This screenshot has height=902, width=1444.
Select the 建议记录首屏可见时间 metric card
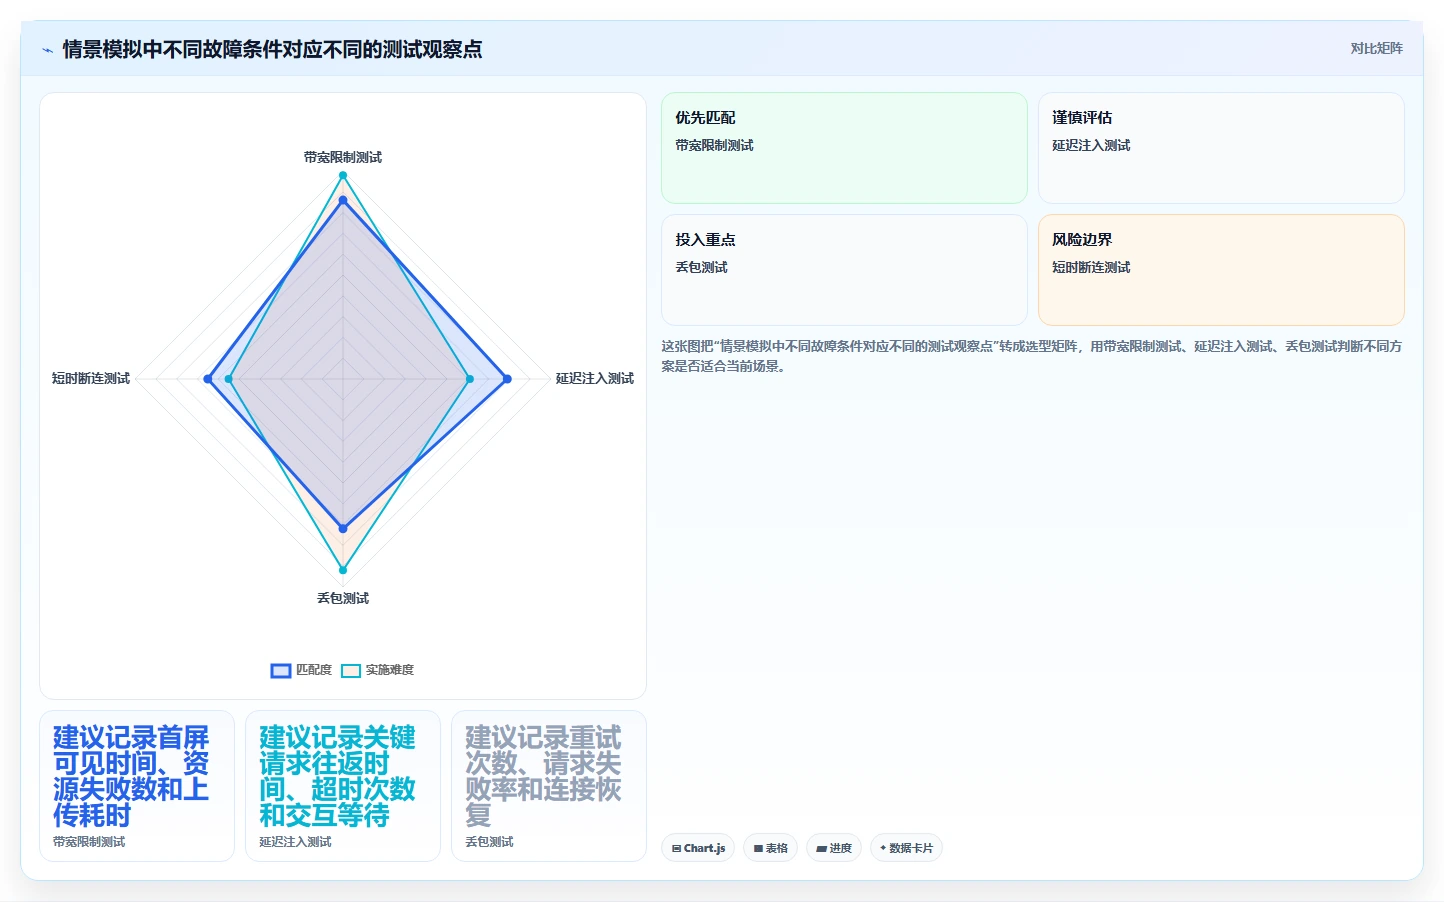tap(137, 786)
